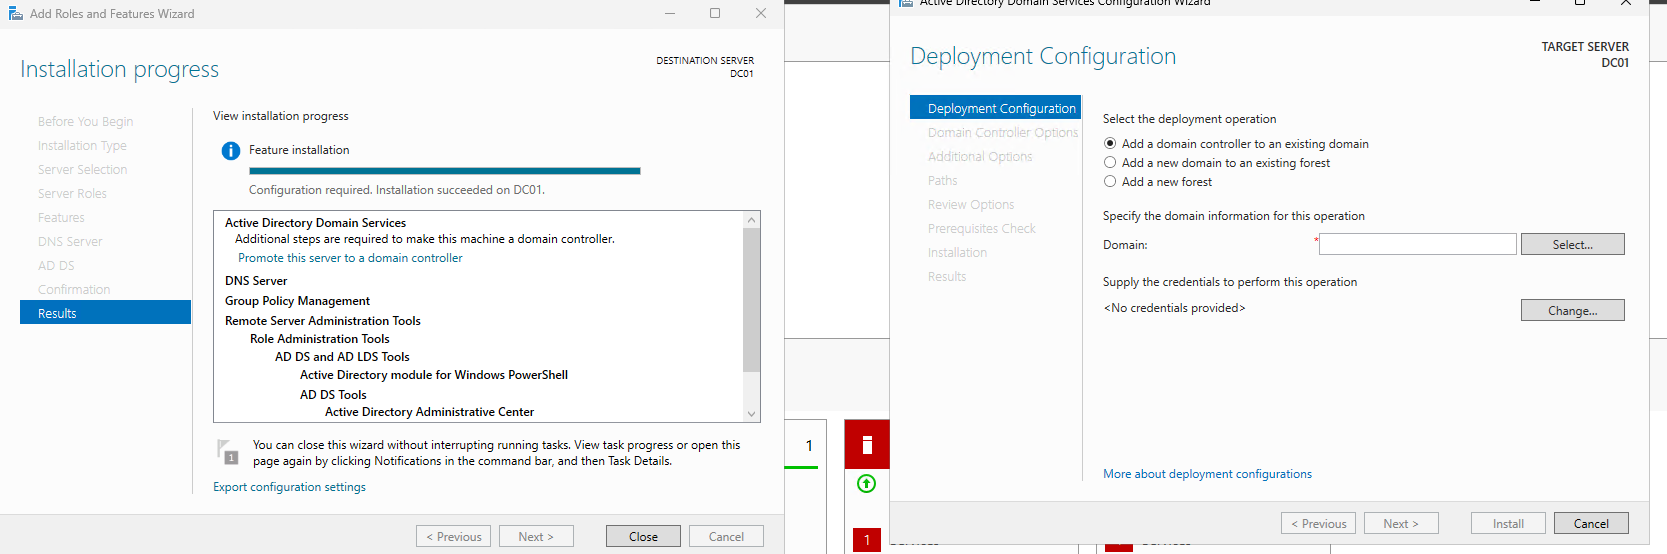Select AD DS Tools row
Screen dimensions: 1667x554
tap(333, 395)
